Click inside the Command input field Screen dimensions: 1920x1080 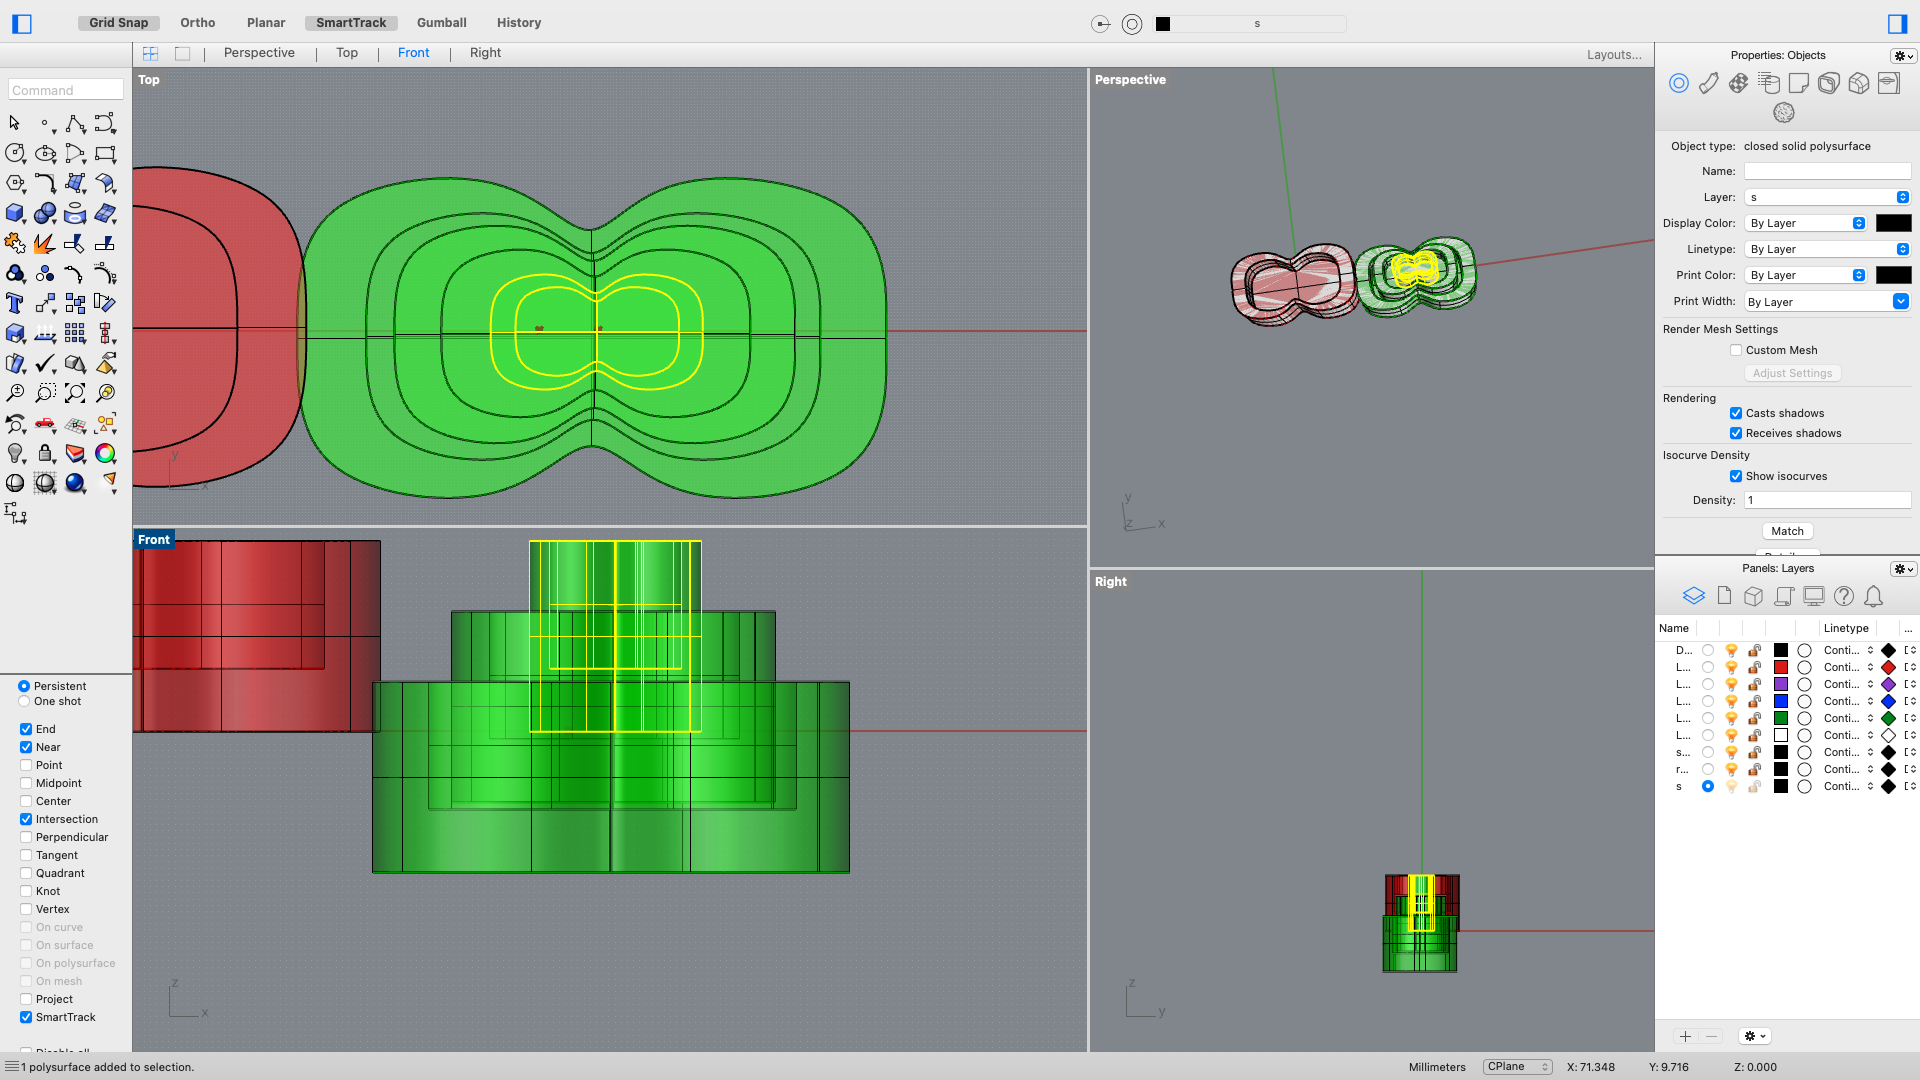point(64,89)
